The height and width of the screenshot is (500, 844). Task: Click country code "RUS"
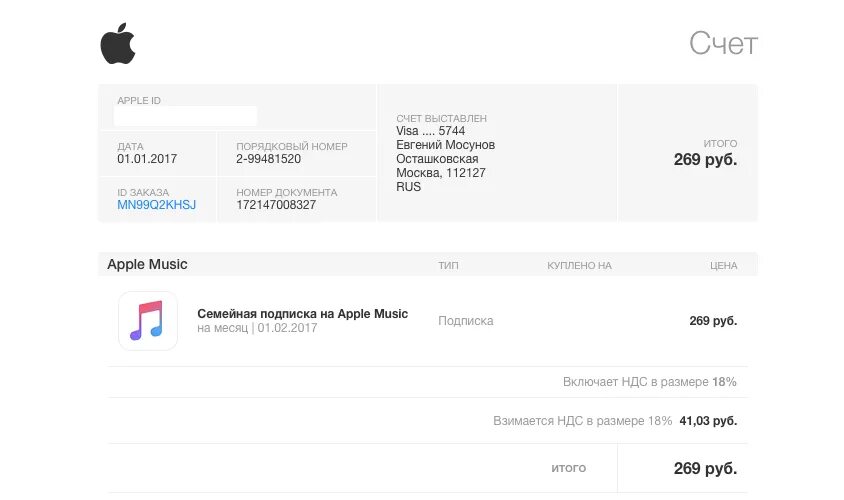(x=409, y=187)
